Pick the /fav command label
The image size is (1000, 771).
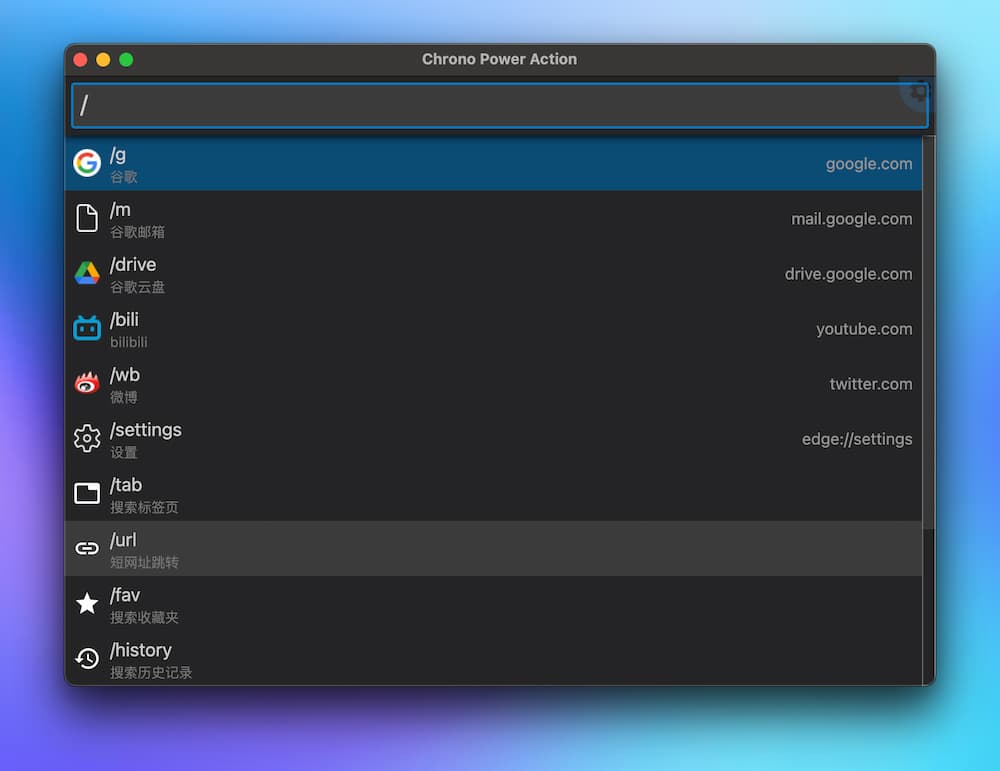coord(124,596)
